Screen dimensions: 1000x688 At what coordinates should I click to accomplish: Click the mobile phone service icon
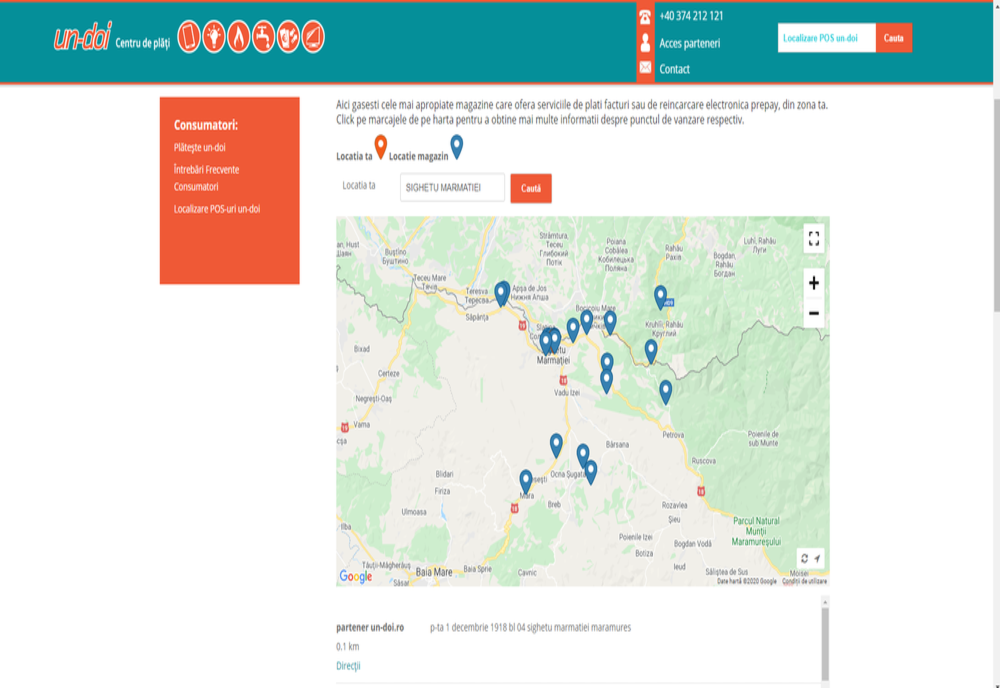[189, 37]
